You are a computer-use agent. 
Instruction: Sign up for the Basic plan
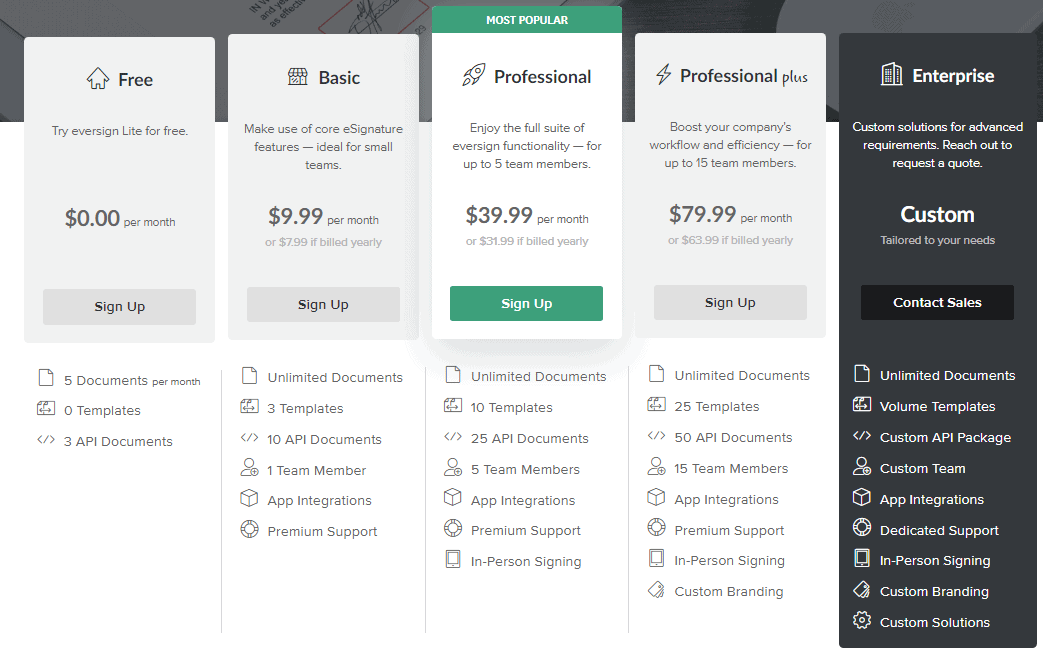coord(322,305)
